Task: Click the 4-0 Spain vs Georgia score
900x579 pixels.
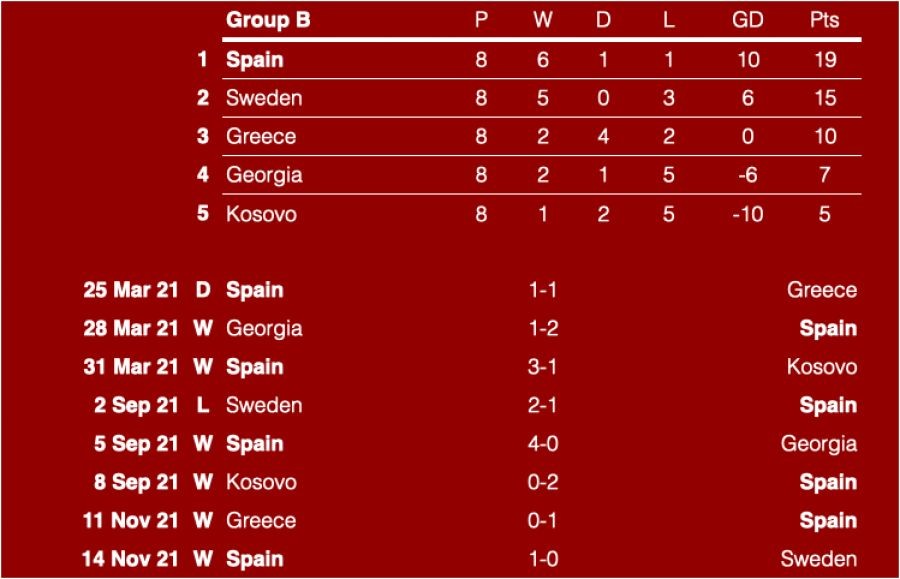Action: (542, 444)
